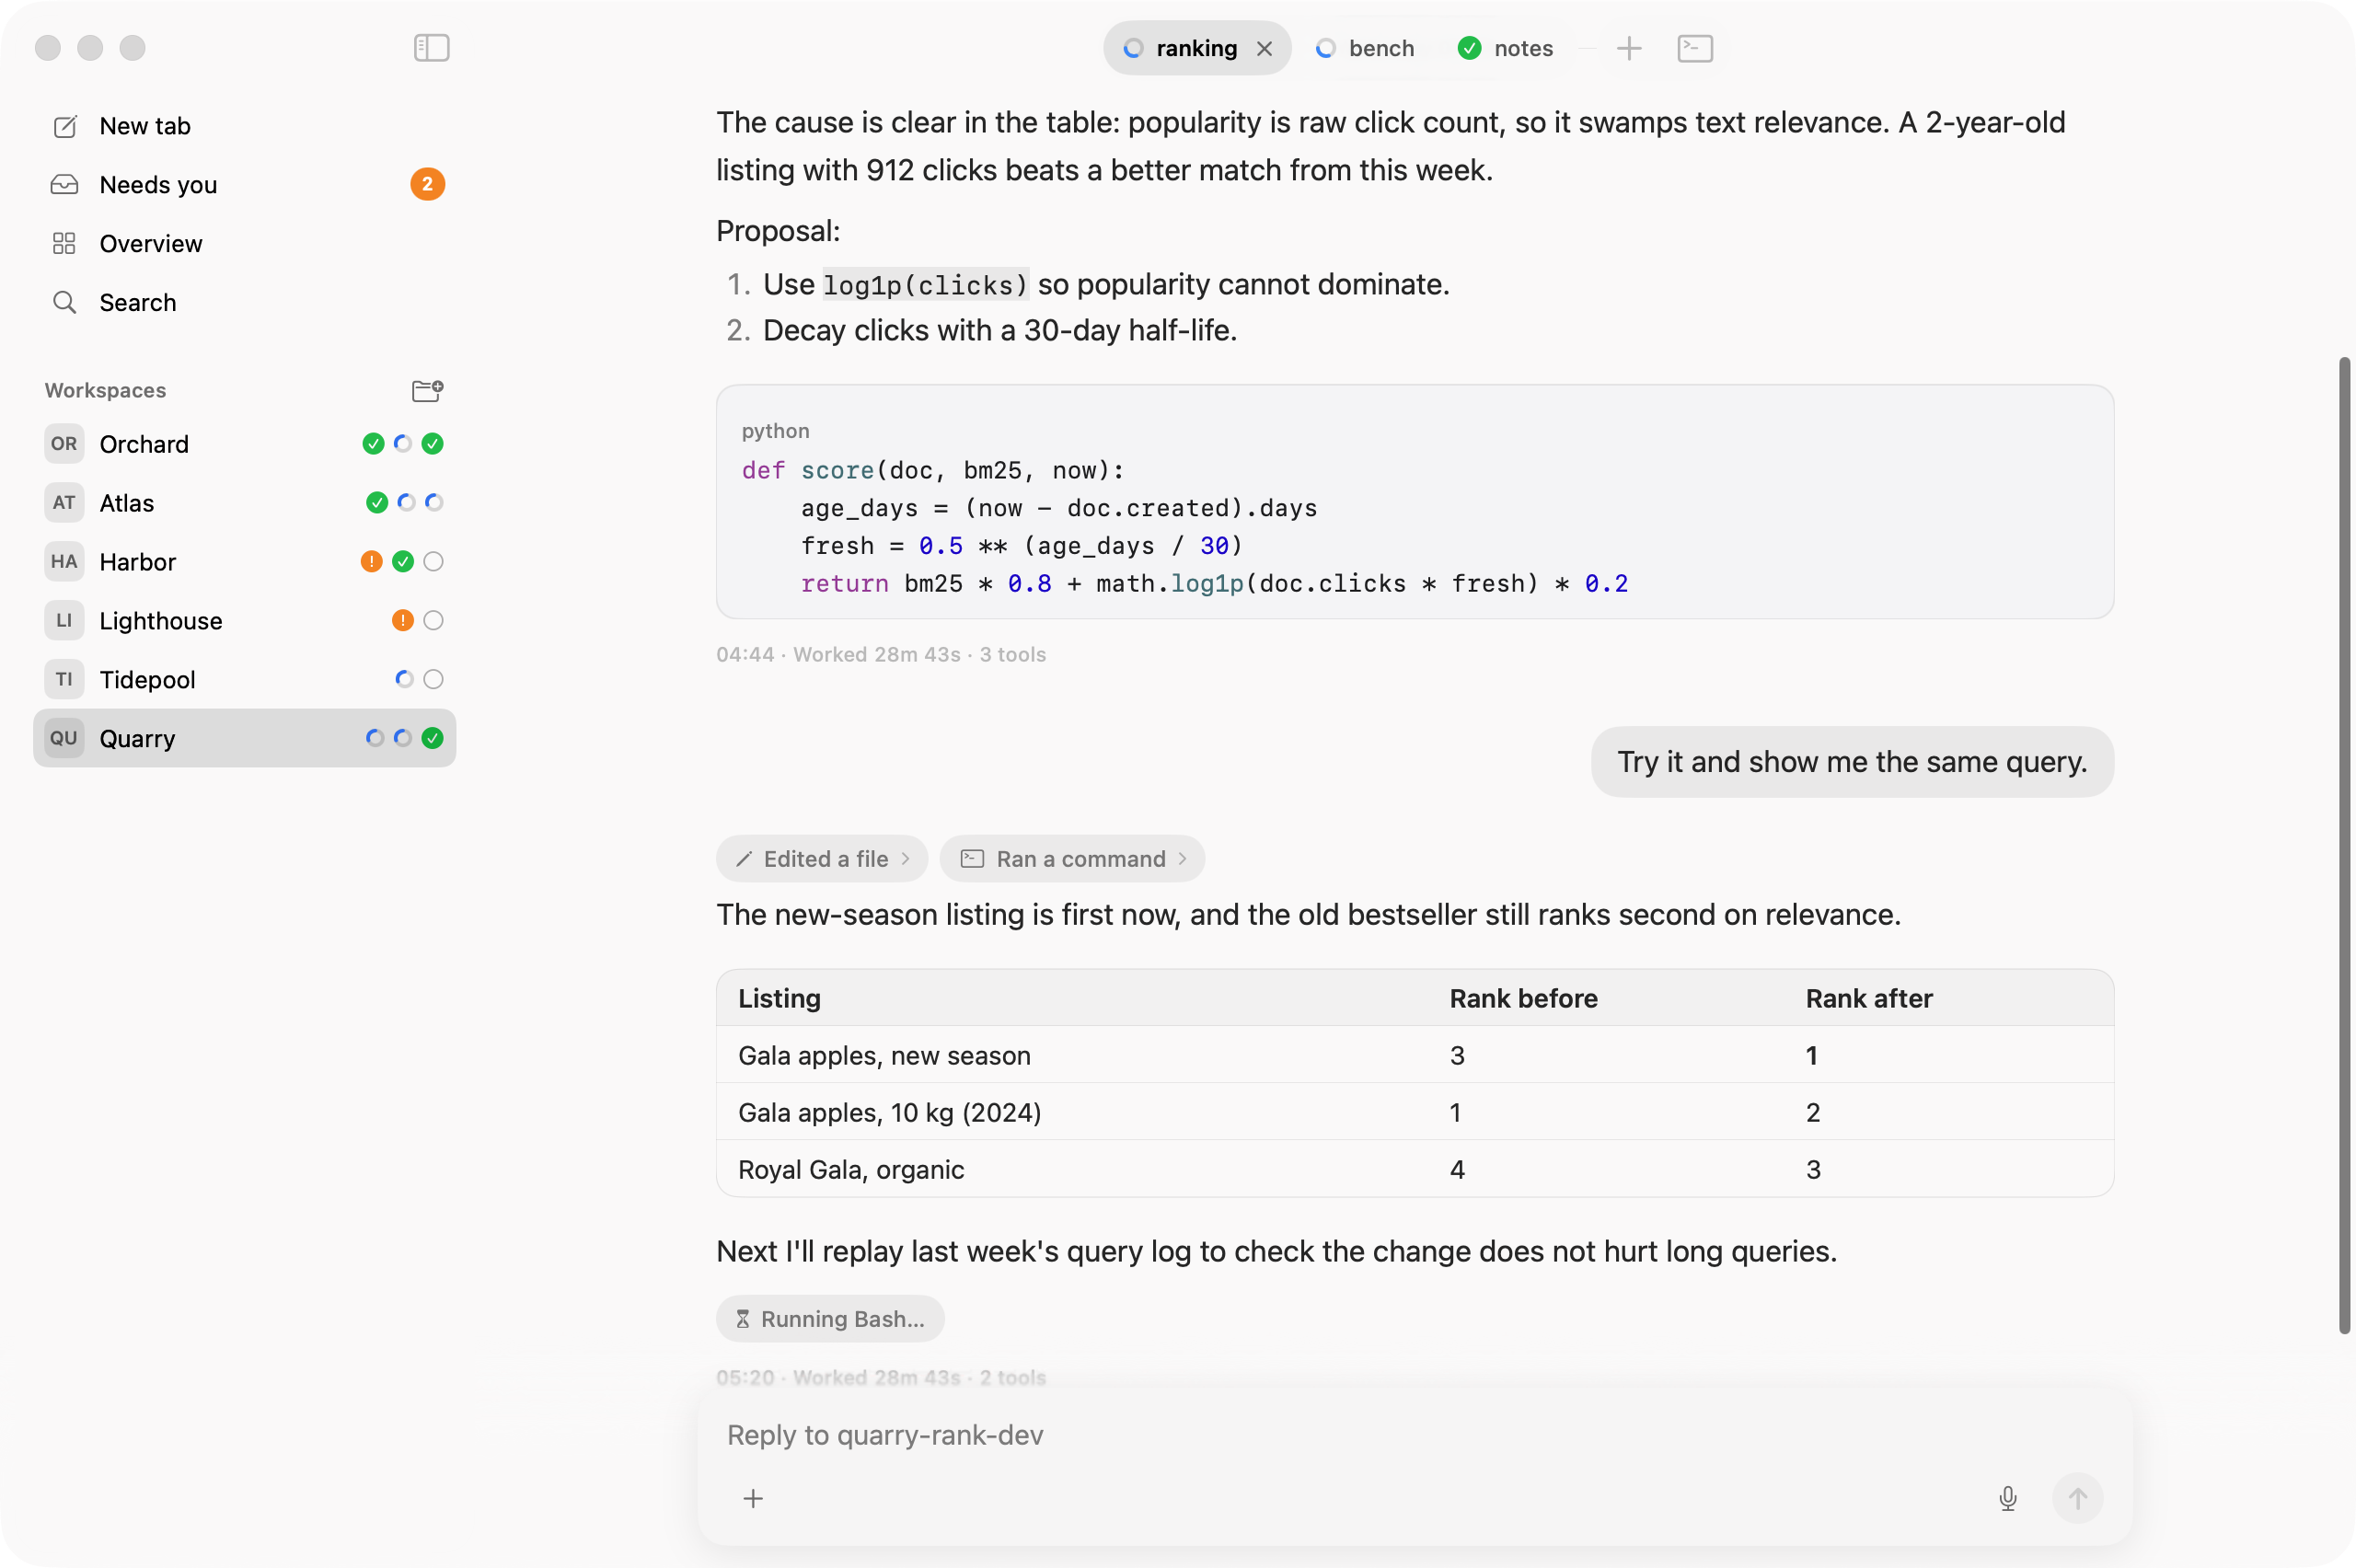Screen dimensions: 2356x1568
Task: Click the Listing column header
Action: pyautogui.click(x=779, y=999)
